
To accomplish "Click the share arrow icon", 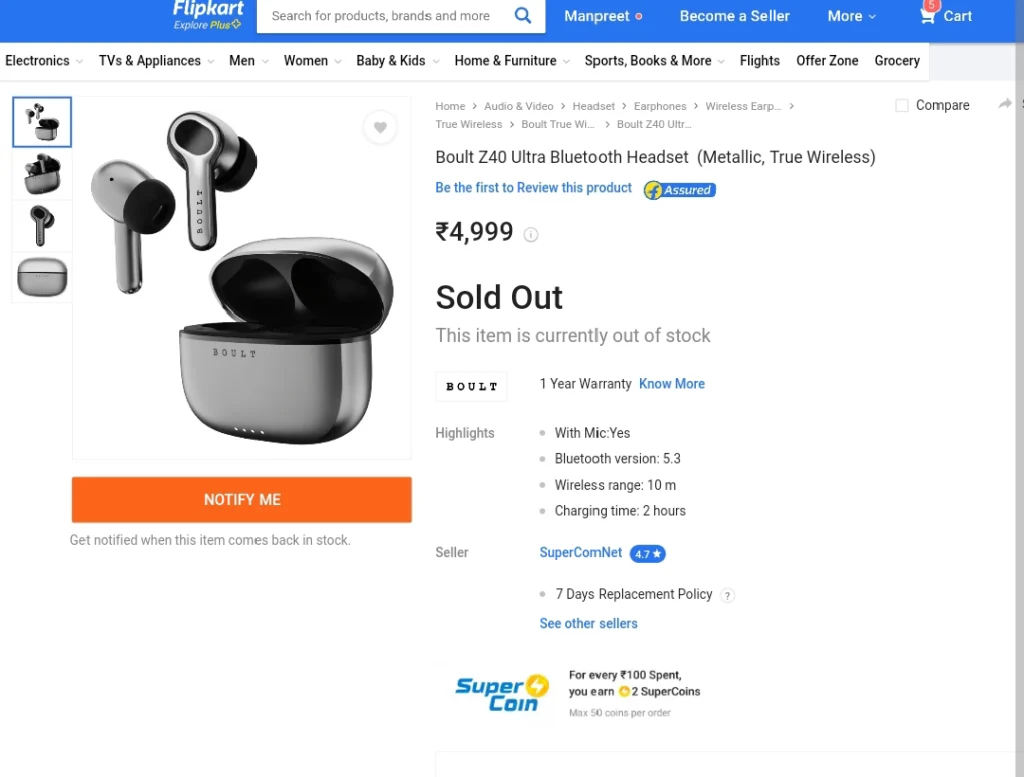I will point(1005,104).
